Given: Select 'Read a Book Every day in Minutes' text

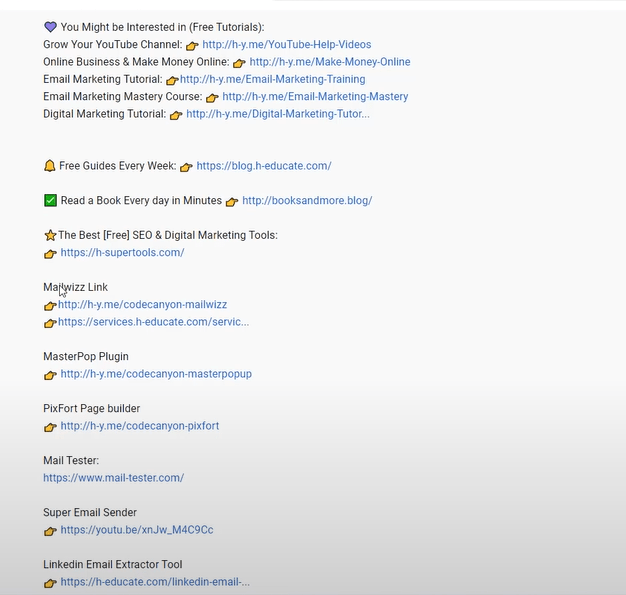Looking at the screenshot, I should click(x=141, y=200).
